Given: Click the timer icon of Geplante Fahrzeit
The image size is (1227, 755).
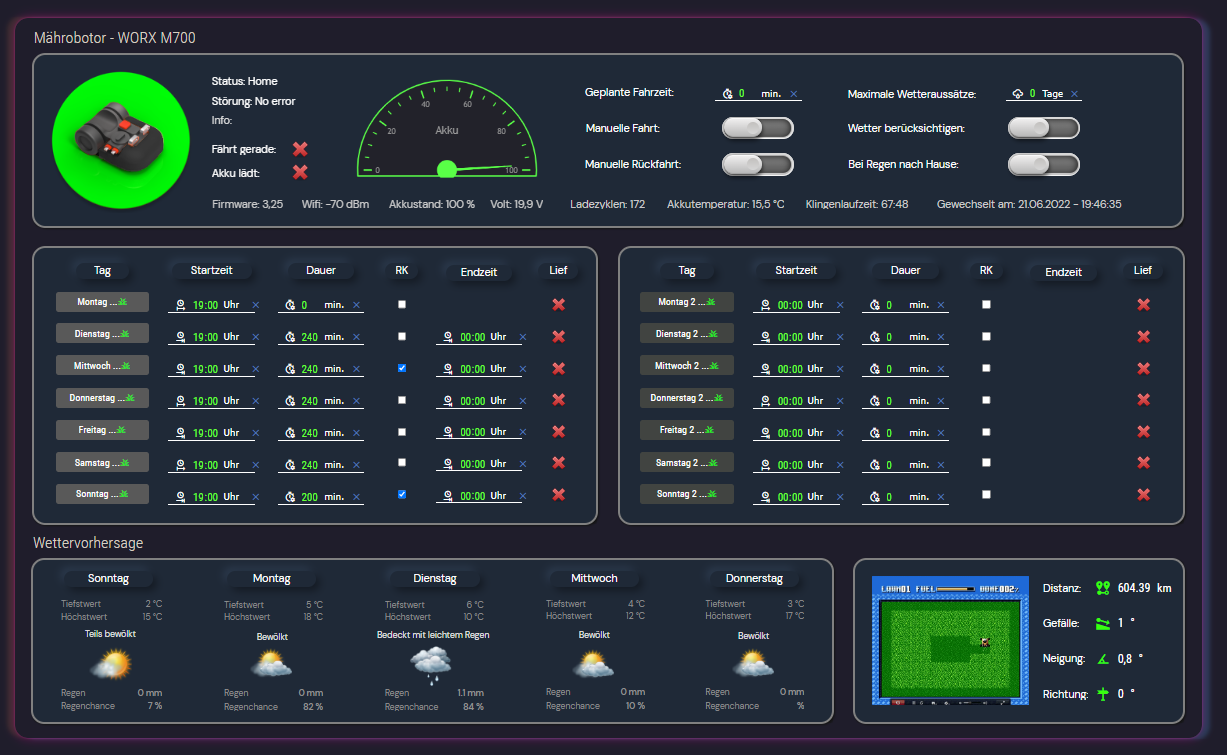Looking at the screenshot, I should point(728,94).
